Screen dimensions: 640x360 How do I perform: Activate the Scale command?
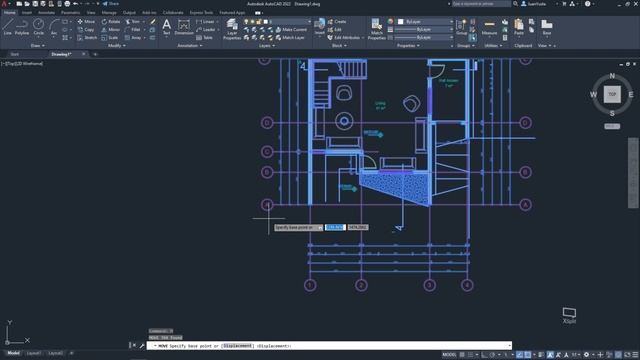point(110,38)
